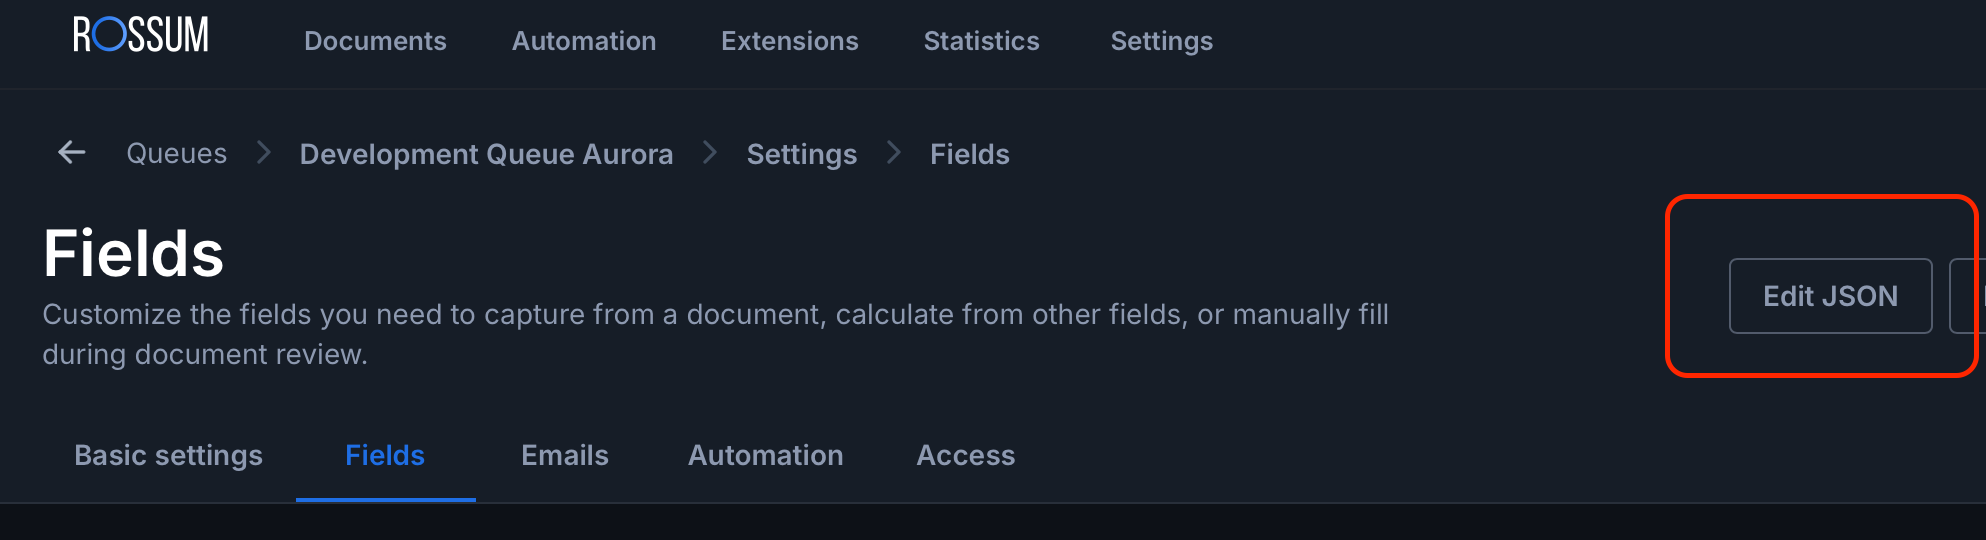Viewport: 1986px width, 540px height.
Task: Open Settings in the top navigation bar
Action: pyautogui.click(x=1161, y=41)
